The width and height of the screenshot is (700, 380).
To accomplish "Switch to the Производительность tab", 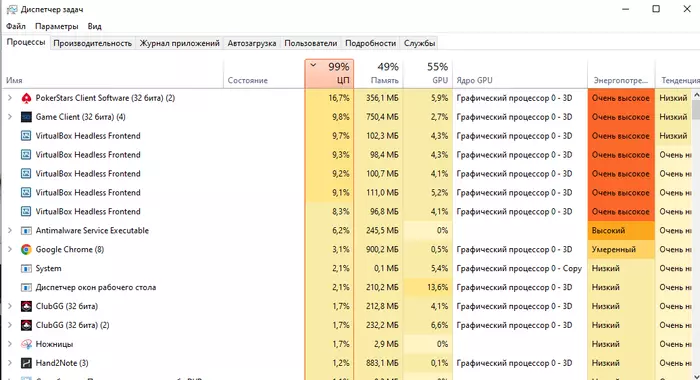I will (x=92, y=43).
